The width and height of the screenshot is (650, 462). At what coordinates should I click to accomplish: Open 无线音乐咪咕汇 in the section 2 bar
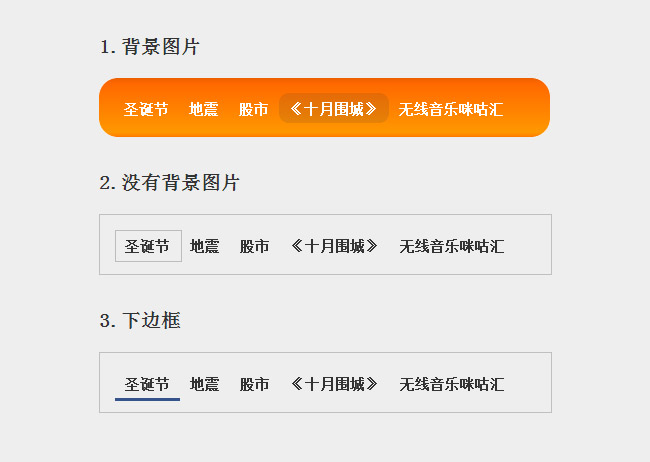451,246
